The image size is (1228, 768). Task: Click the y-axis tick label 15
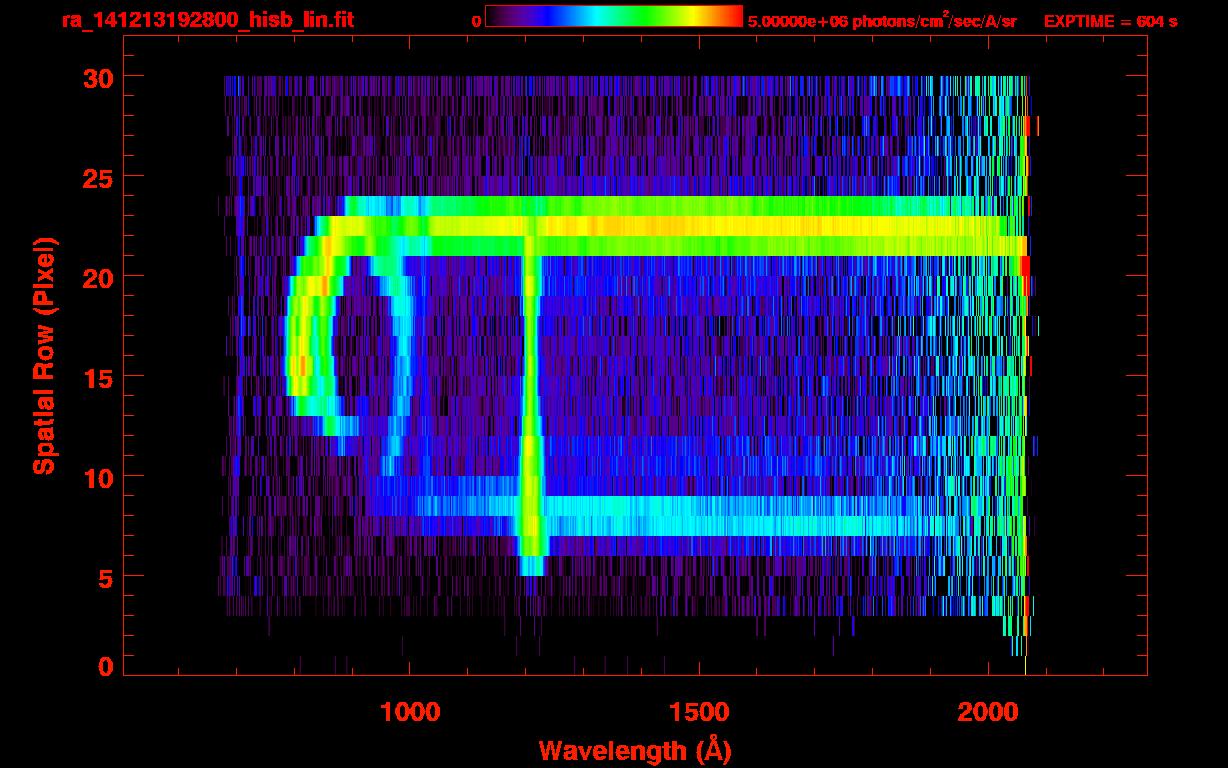coord(98,377)
